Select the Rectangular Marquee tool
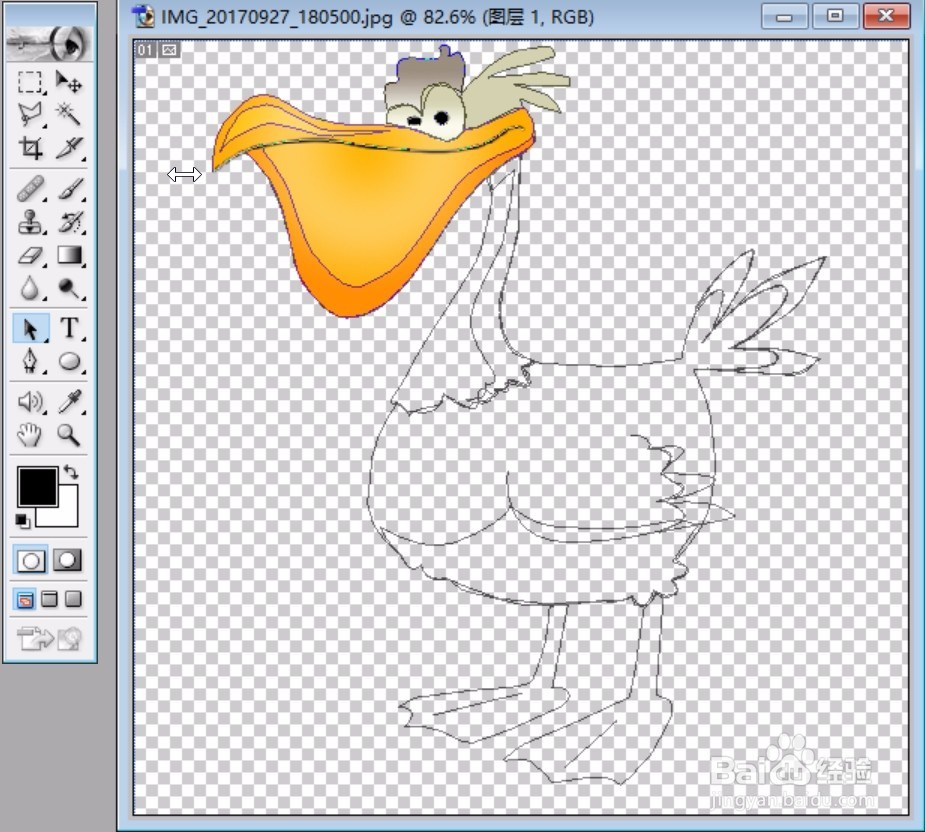 point(30,81)
